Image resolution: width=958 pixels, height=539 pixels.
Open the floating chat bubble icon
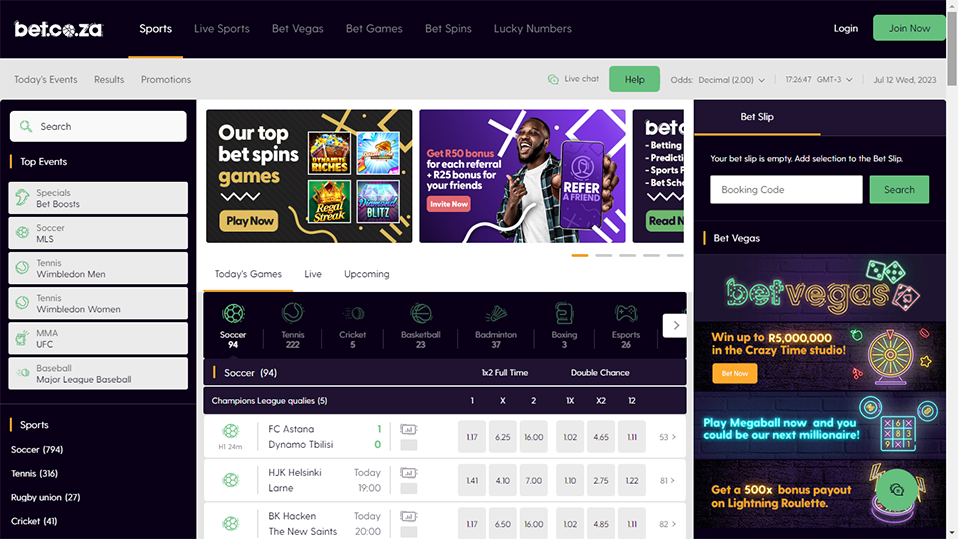click(896, 490)
